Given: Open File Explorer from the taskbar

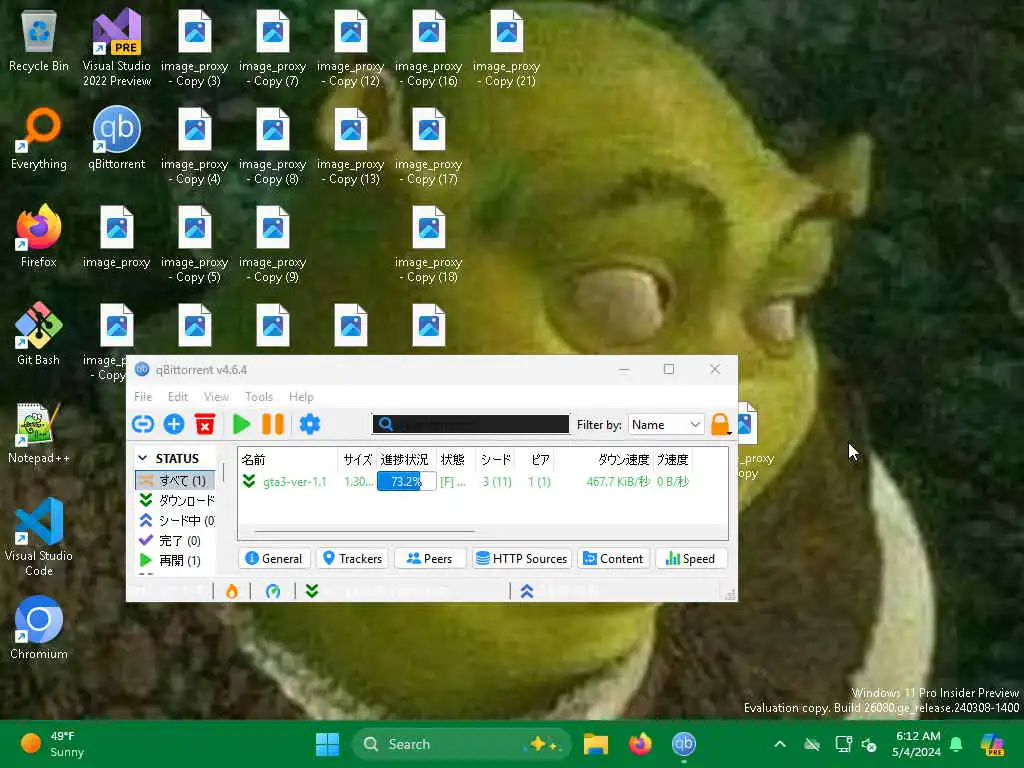Looking at the screenshot, I should (596, 744).
